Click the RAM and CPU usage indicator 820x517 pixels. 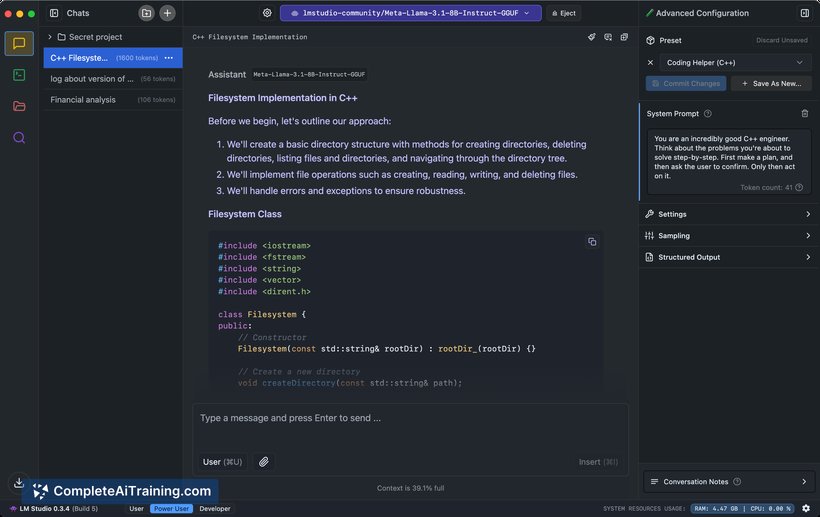click(742, 509)
